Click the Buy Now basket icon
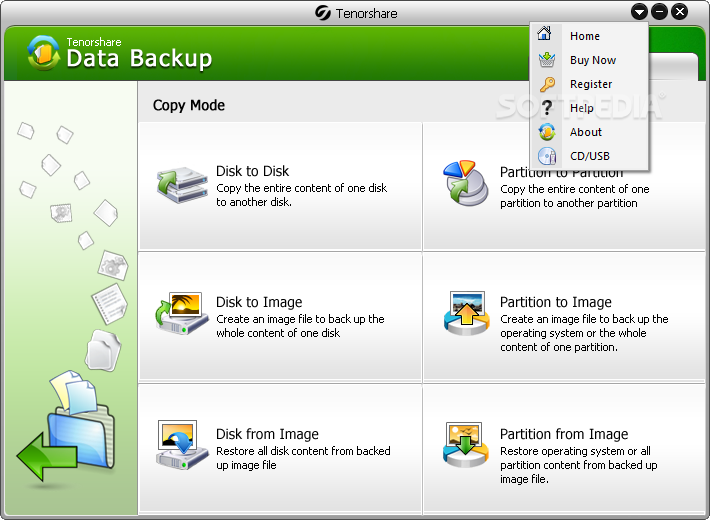This screenshot has width=710, height=520. [547, 59]
